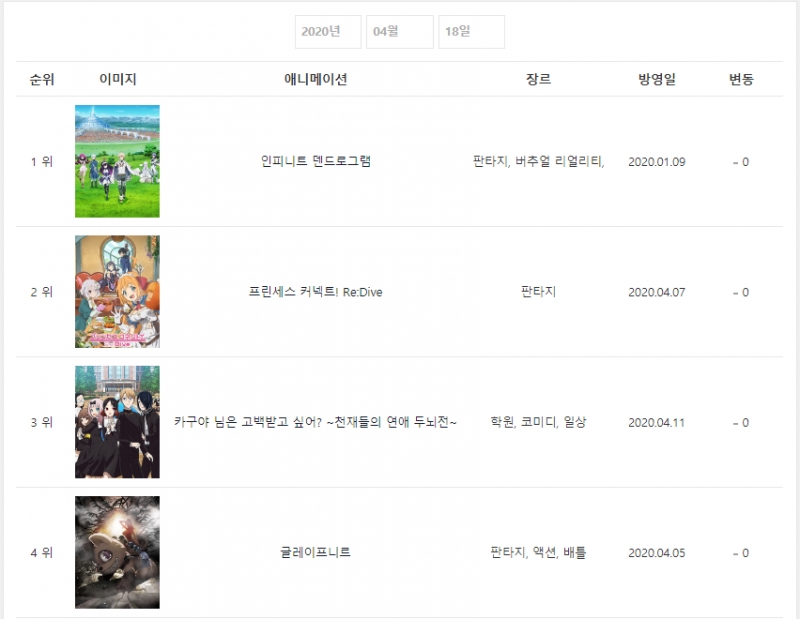Click the 카구야 님 poster thumbnail
This screenshot has width=800, height=619.
pyautogui.click(x=117, y=422)
